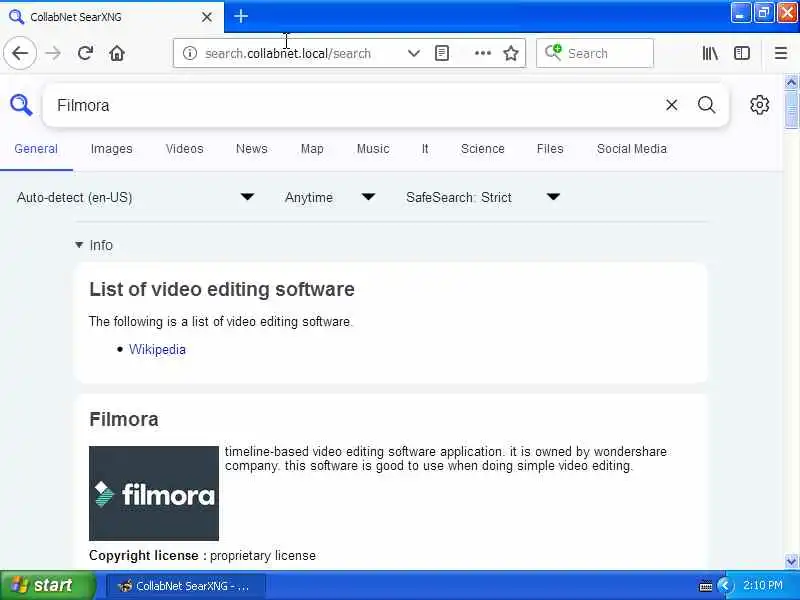Click the 2:10 PM taskbar clock

(763, 585)
